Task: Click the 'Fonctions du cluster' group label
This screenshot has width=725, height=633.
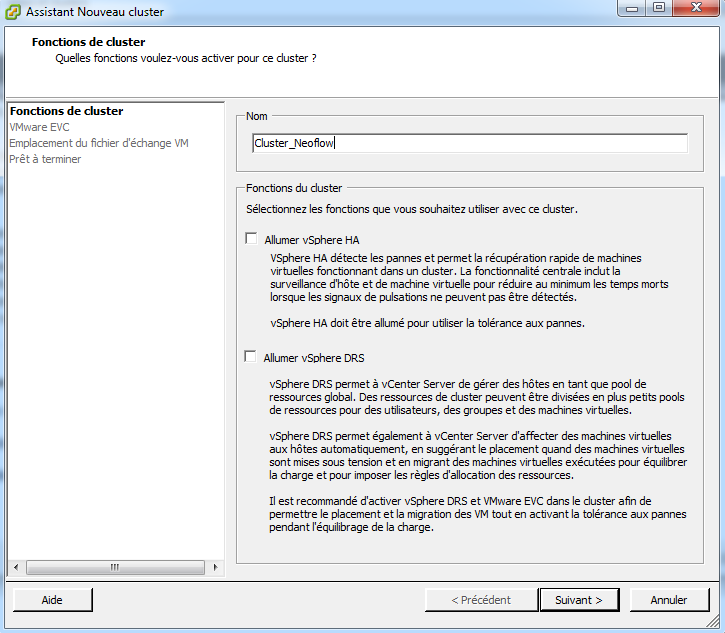Action: (294, 188)
